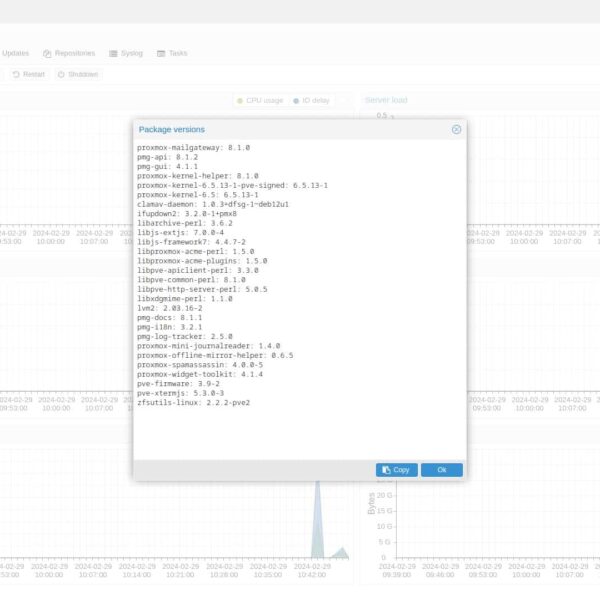
Task: Close the Package versions dialog
Action: tap(456, 129)
